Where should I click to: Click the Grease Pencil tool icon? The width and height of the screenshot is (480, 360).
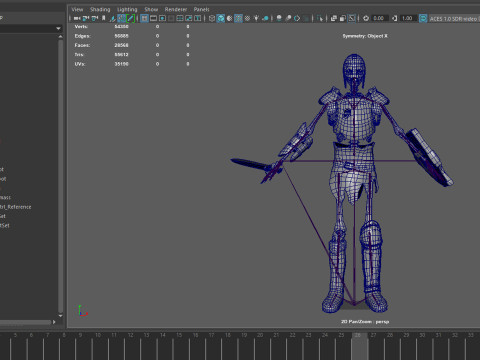click(x=131, y=18)
